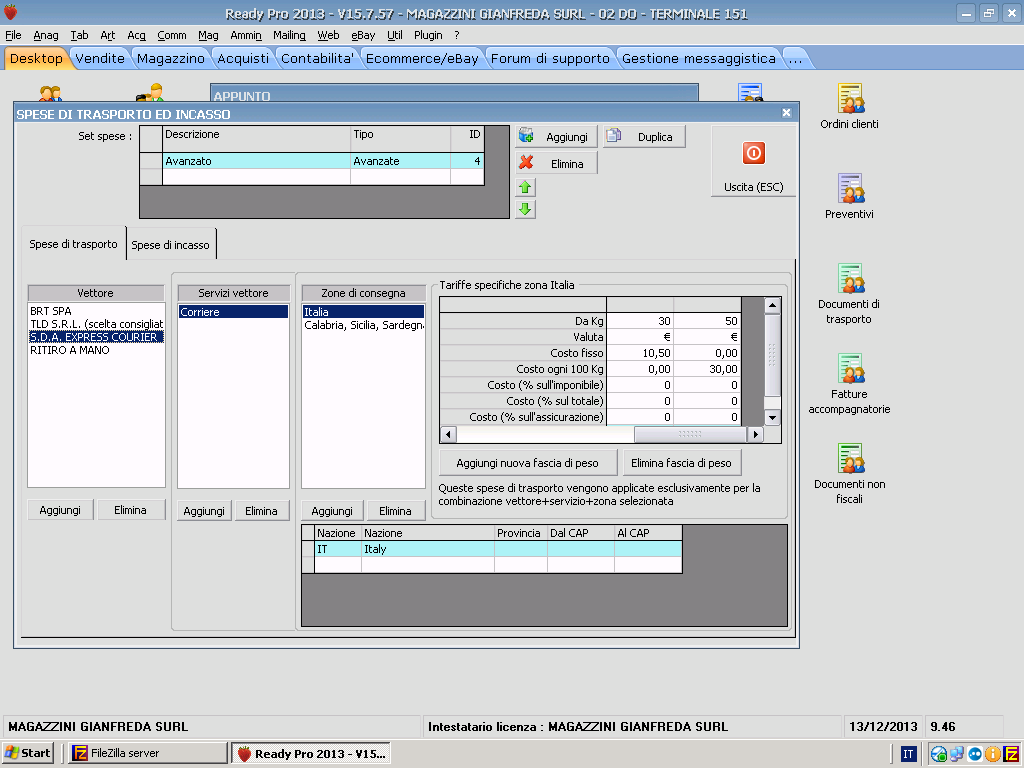Switch to the Spese di incasso tab
The height and width of the screenshot is (768, 1024).
coord(170,245)
